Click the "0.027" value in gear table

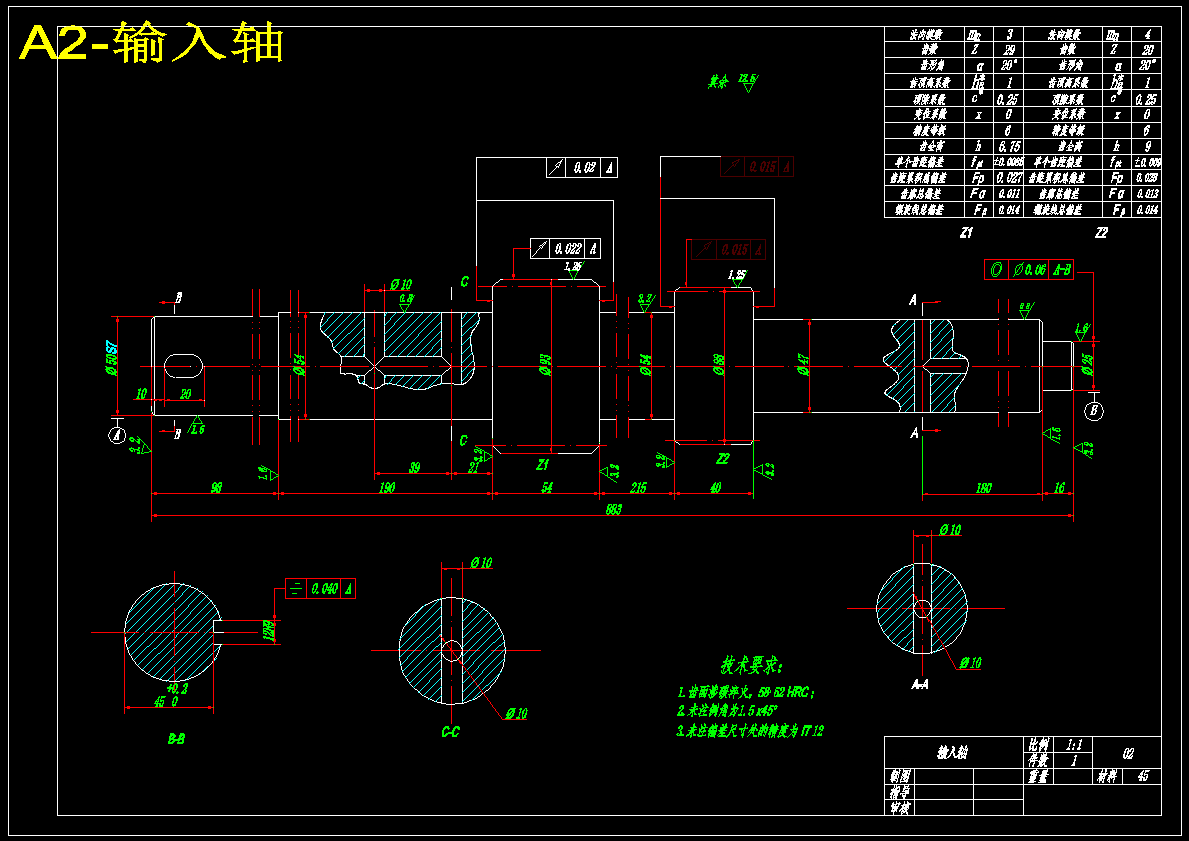(x=1008, y=177)
